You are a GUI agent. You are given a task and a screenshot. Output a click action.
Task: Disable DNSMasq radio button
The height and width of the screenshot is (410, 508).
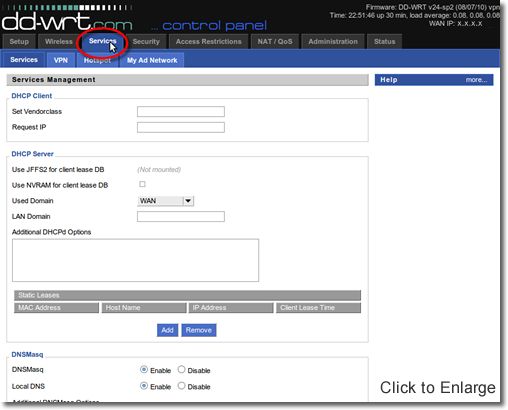point(181,369)
